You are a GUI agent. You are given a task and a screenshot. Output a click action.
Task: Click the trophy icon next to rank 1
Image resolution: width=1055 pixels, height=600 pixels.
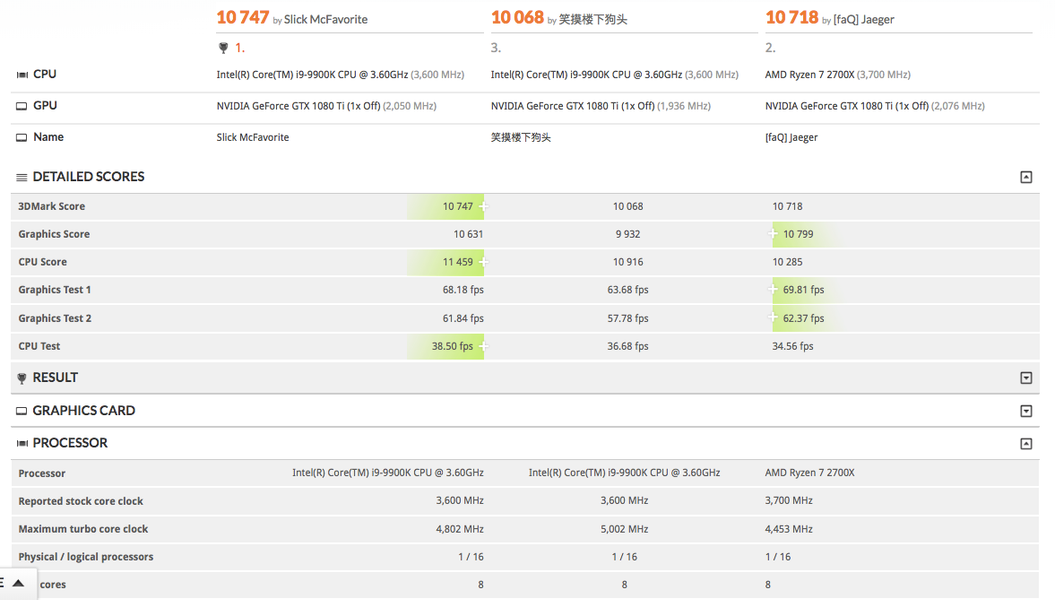pos(223,47)
